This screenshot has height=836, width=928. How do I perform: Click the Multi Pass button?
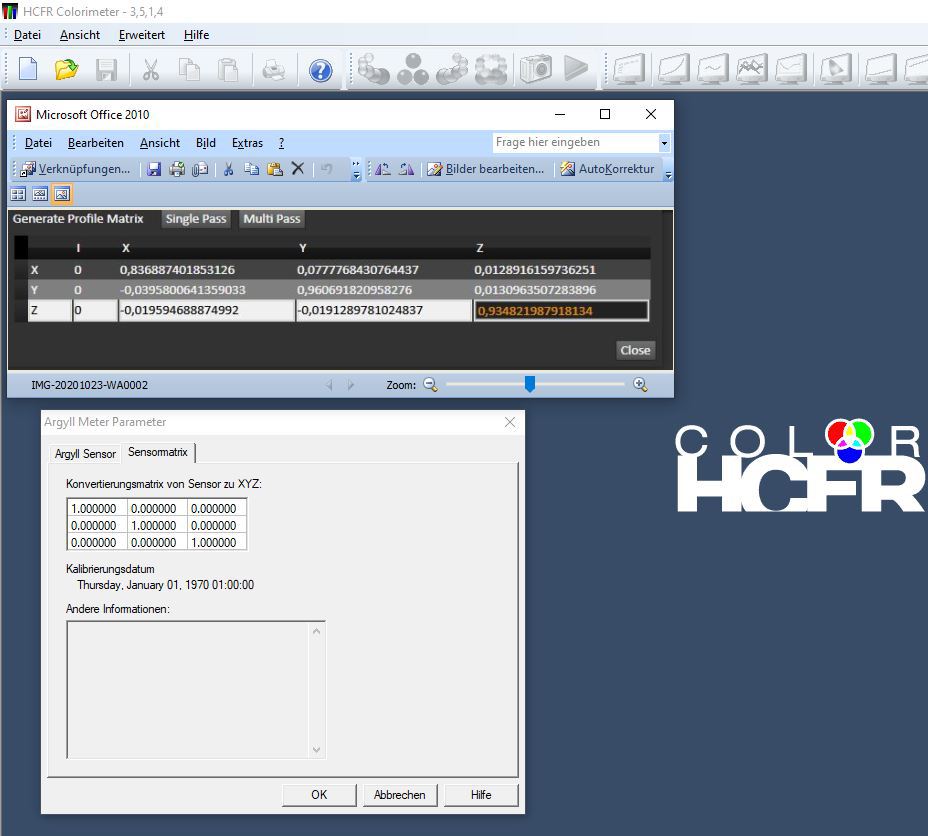tap(272, 219)
